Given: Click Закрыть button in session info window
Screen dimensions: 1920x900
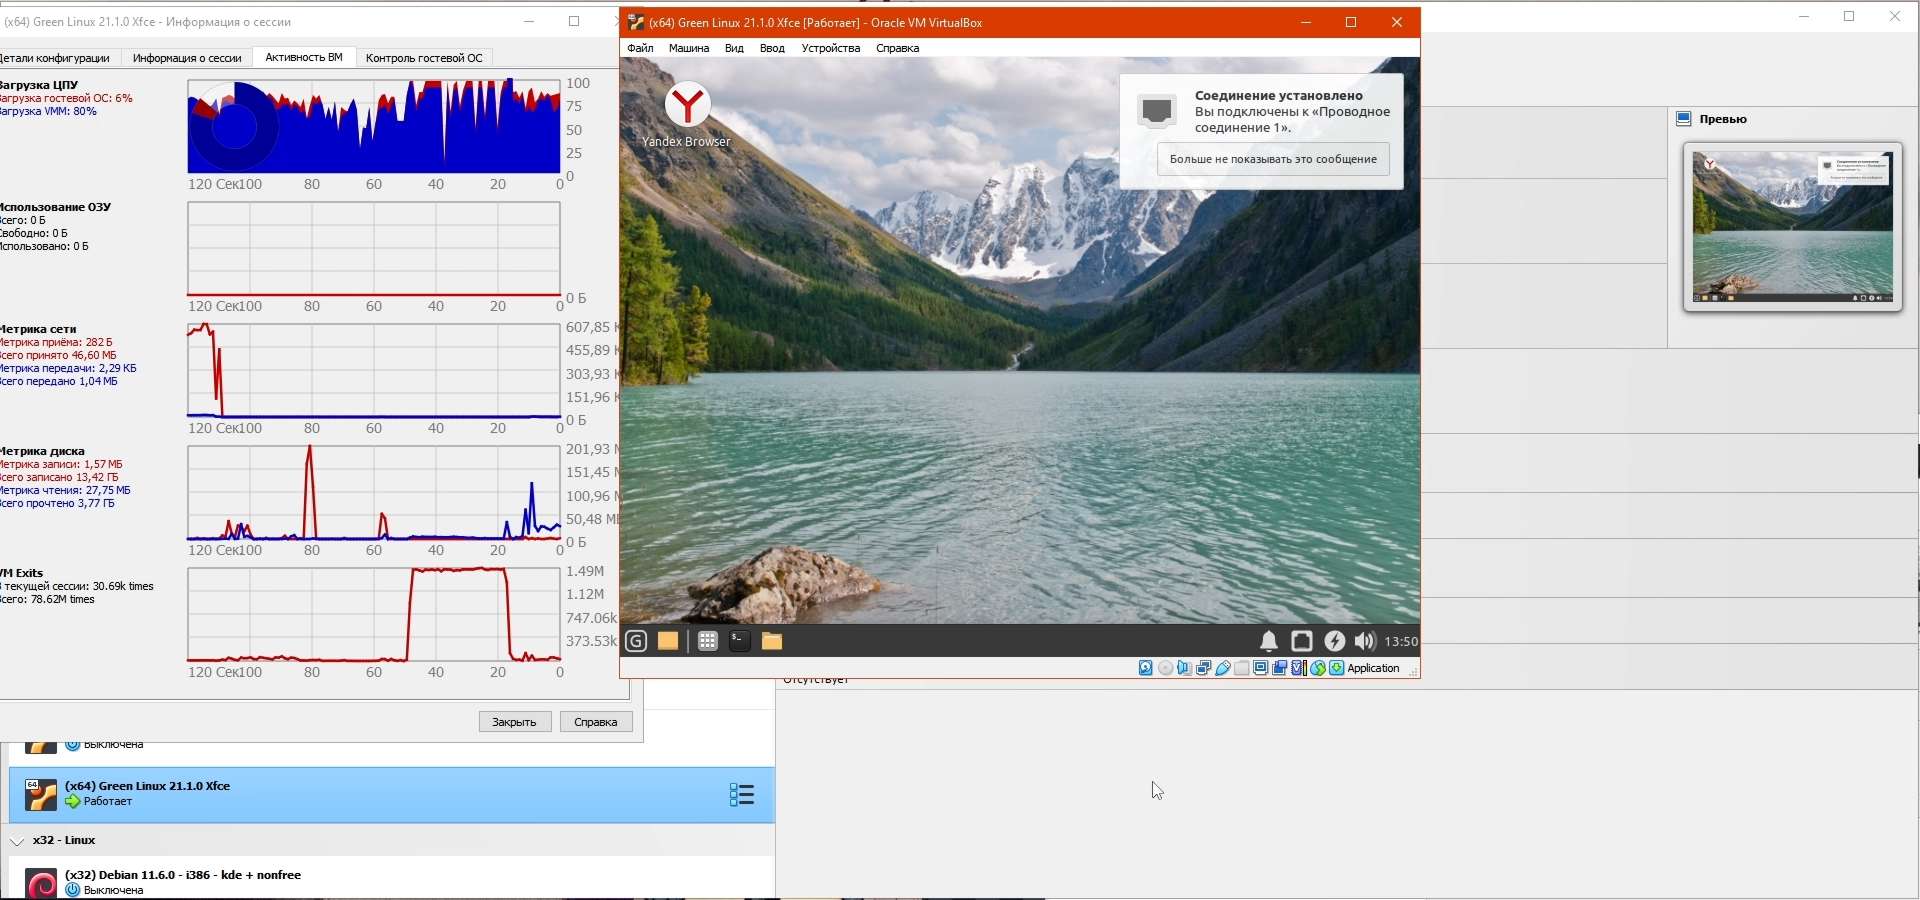Looking at the screenshot, I should click(515, 722).
